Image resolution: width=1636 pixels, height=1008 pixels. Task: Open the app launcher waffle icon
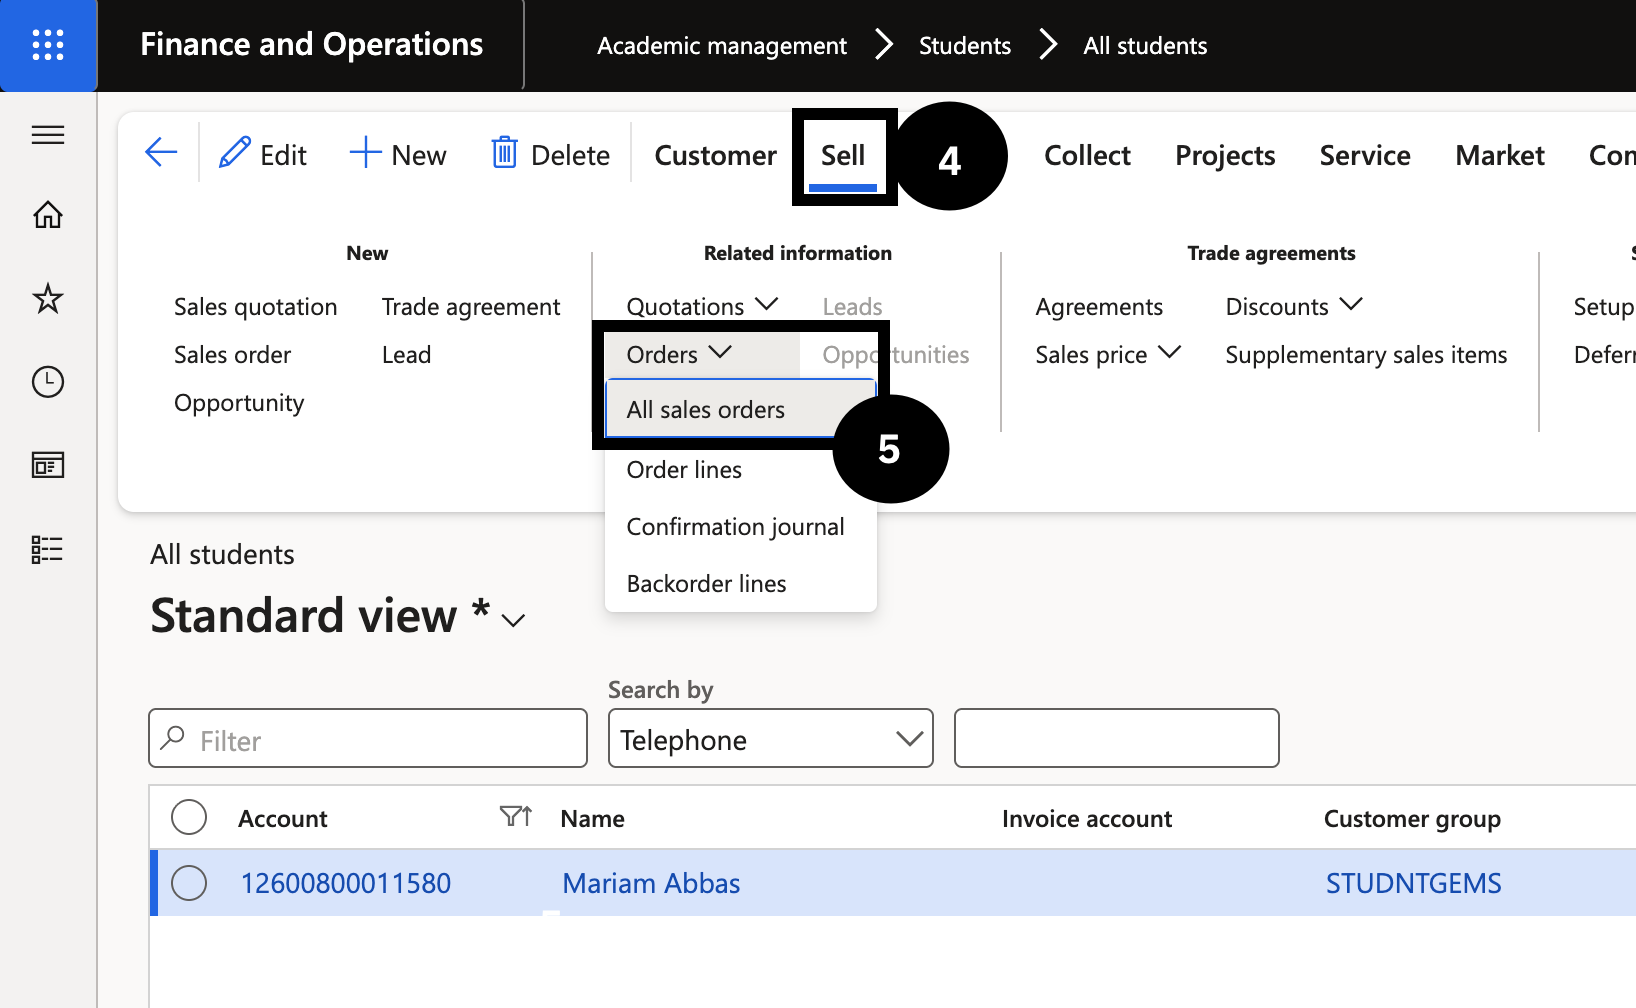click(x=48, y=45)
